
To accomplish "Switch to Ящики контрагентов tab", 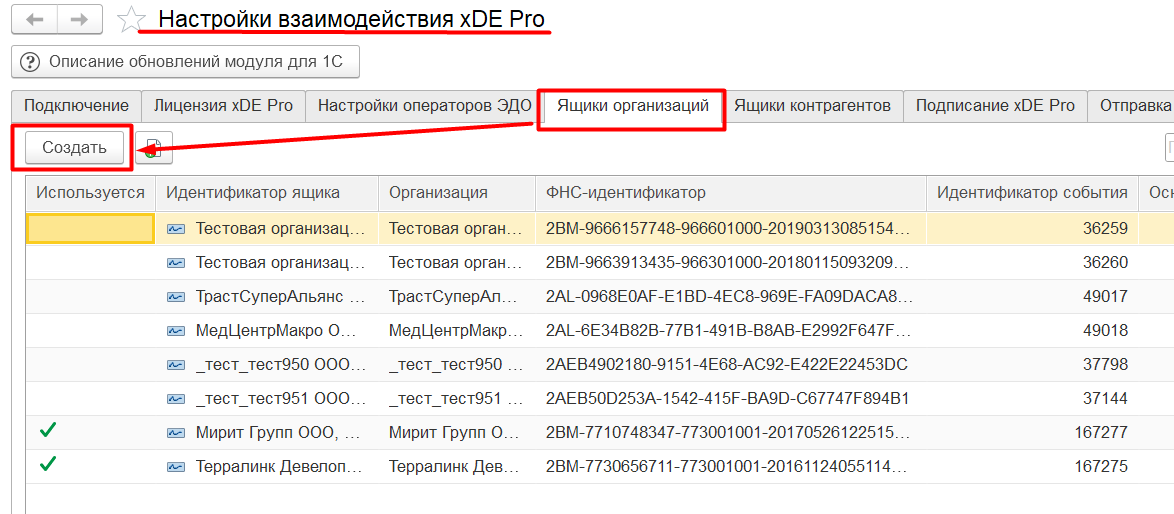I will click(x=812, y=106).
